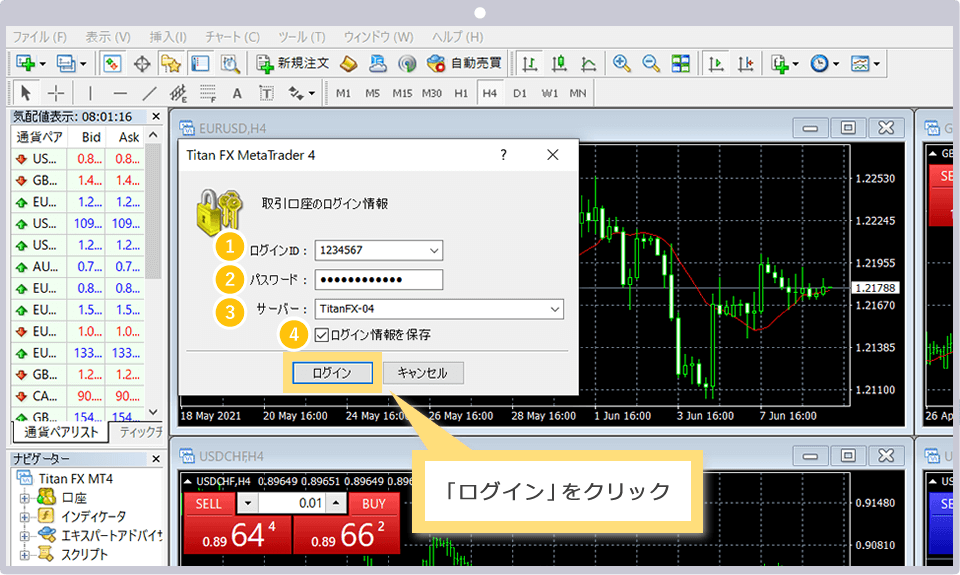This screenshot has height=575, width=960.
Task: Select the cursor arrow tool
Action: tap(26, 93)
